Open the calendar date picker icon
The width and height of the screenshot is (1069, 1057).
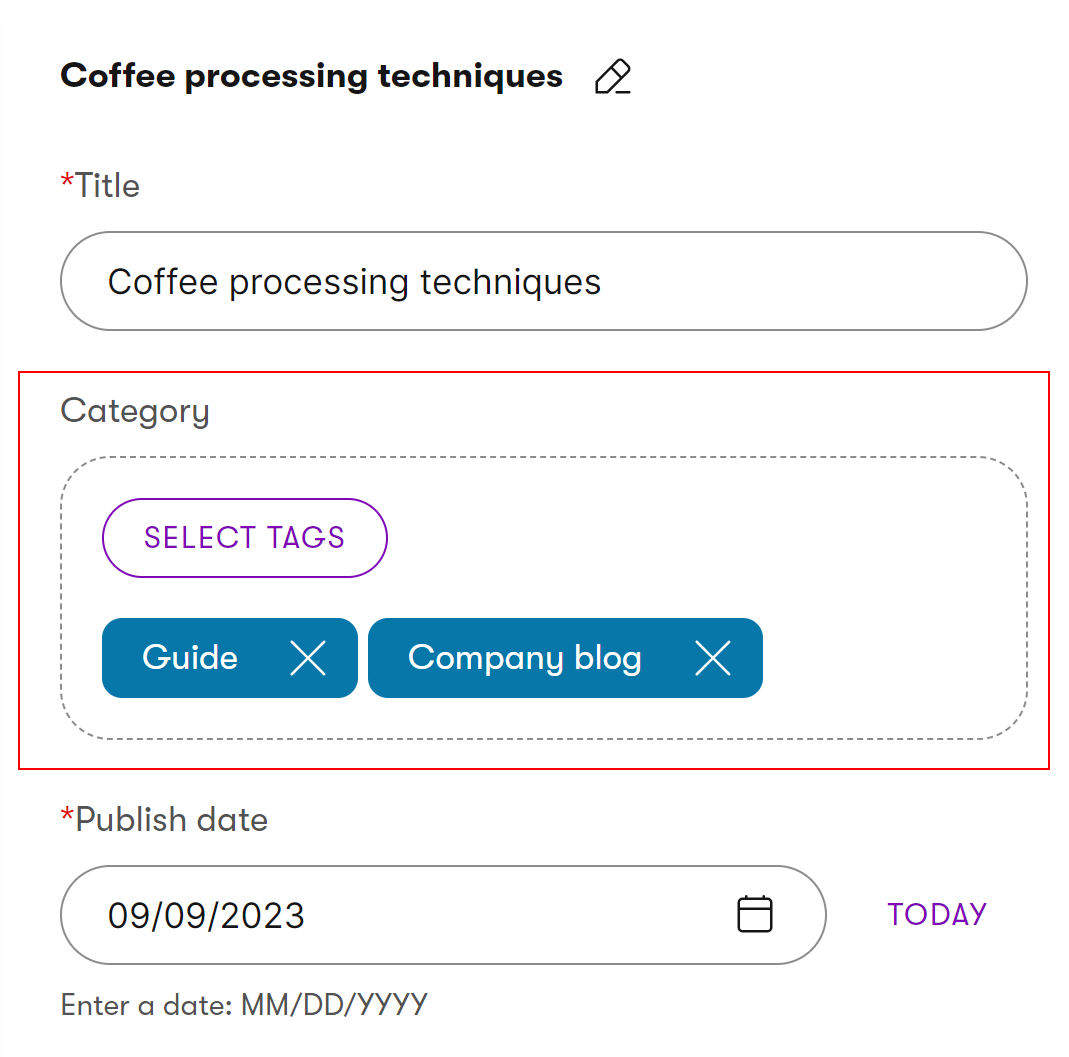[x=755, y=914]
